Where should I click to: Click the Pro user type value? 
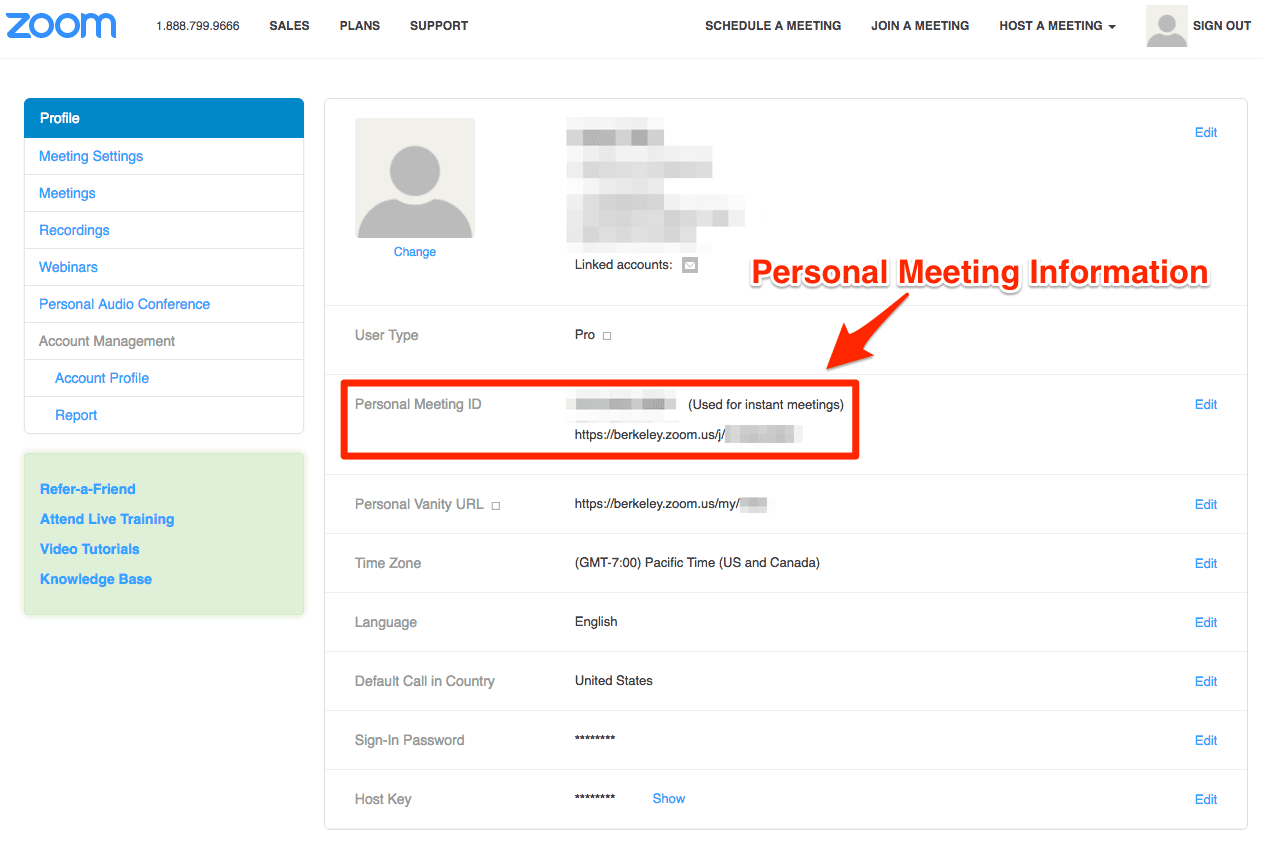tap(585, 335)
